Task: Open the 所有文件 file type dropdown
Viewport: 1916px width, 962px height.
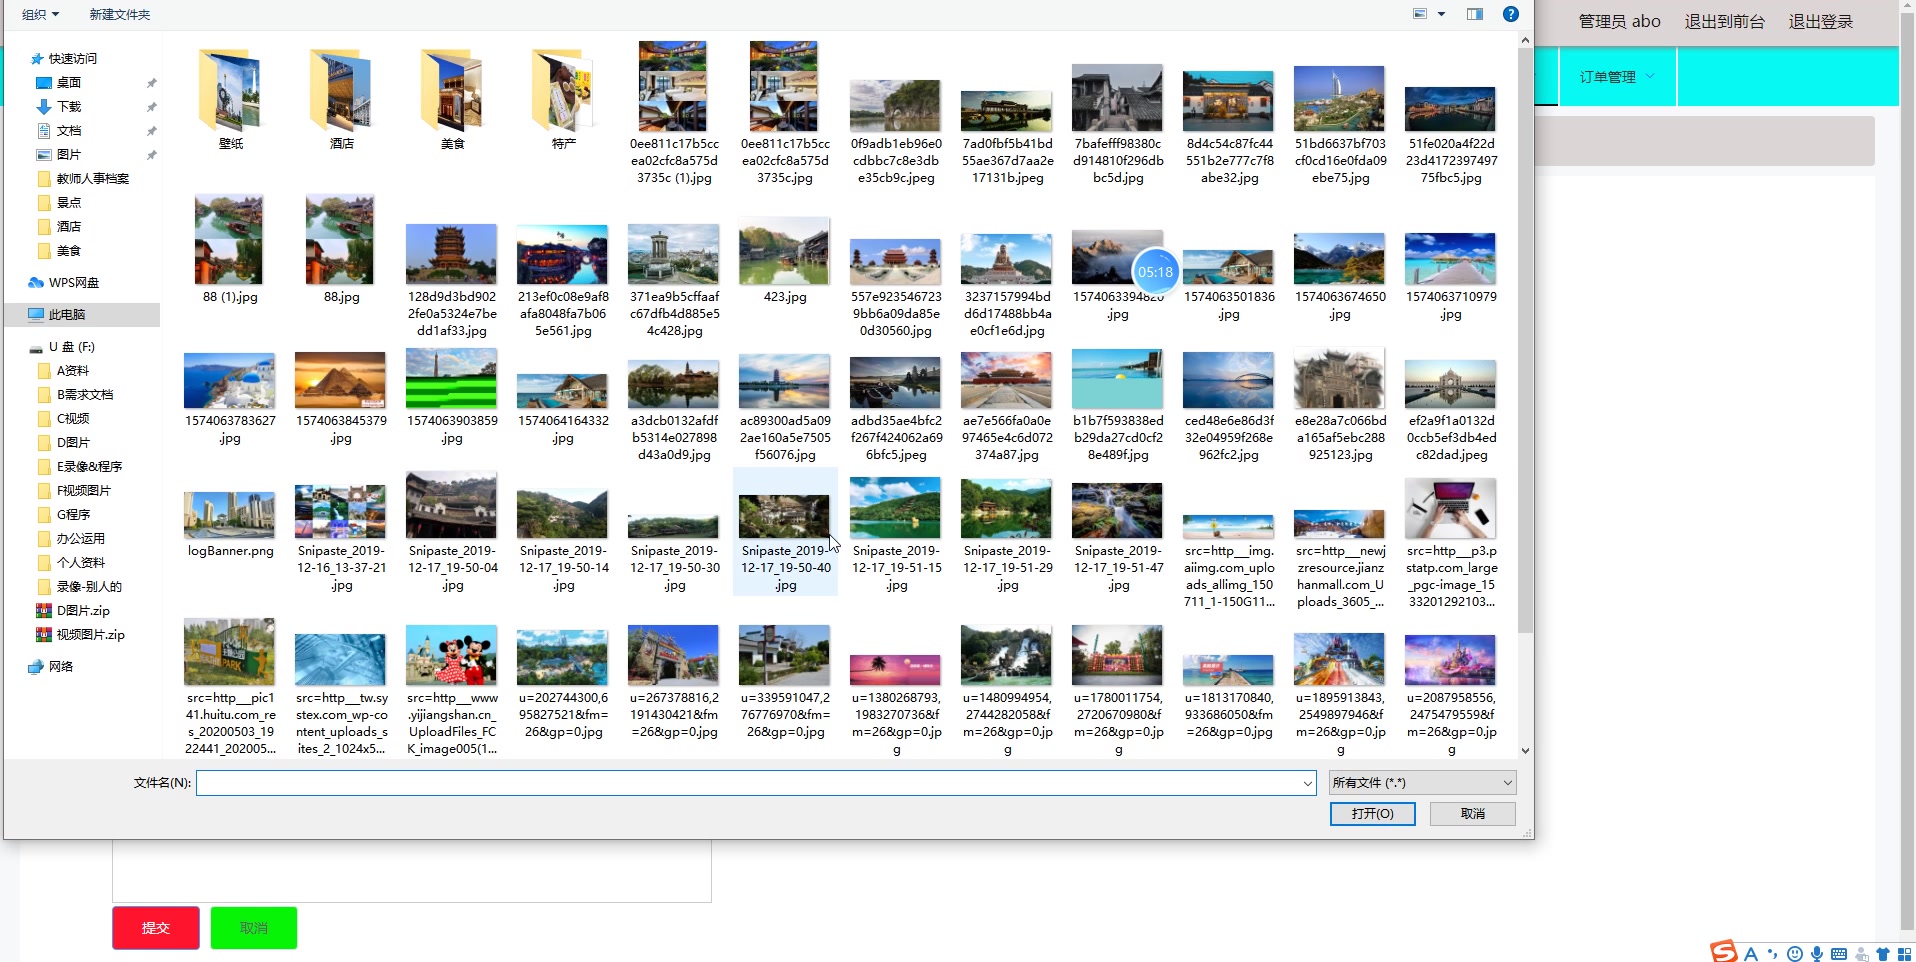Action: tap(1422, 783)
